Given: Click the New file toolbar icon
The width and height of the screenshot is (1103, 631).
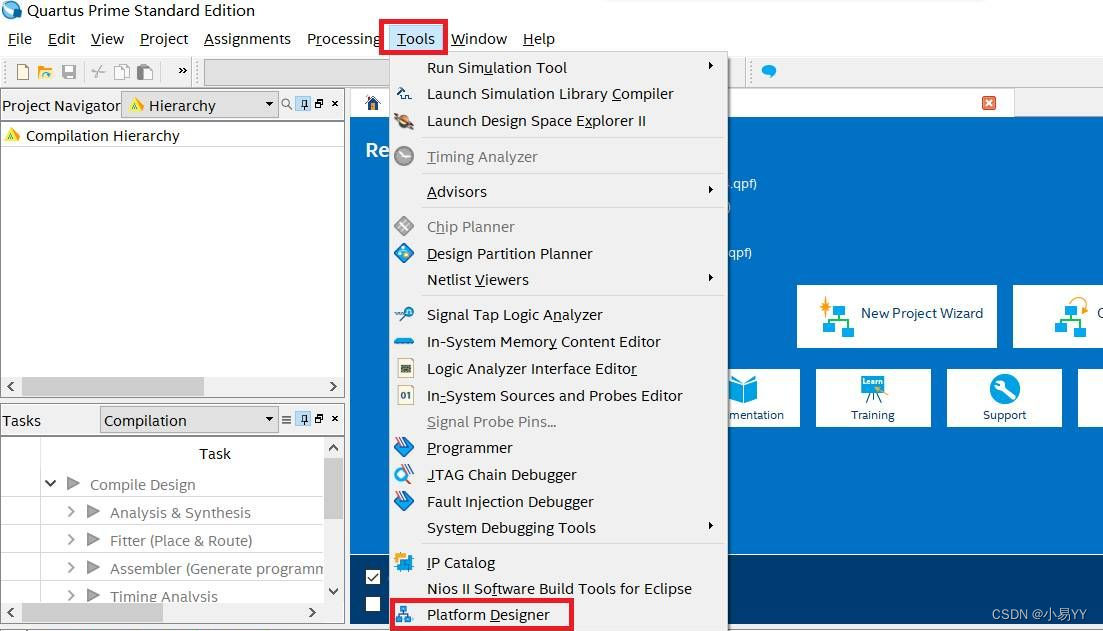Looking at the screenshot, I should tap(23, 72).
